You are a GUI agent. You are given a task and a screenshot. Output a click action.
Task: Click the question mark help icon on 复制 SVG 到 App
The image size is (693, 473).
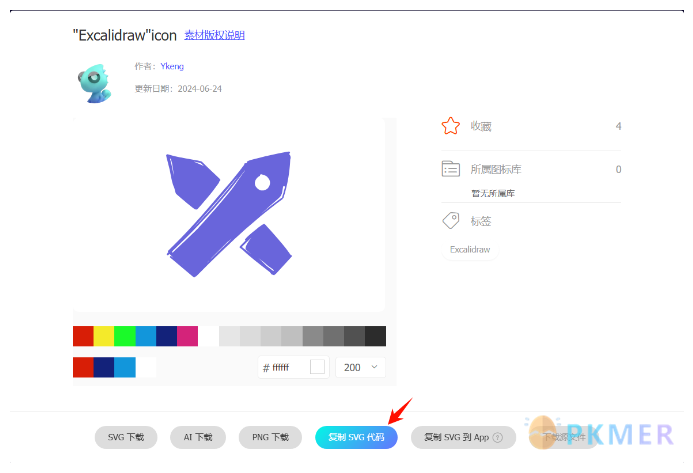pos(498,438)
